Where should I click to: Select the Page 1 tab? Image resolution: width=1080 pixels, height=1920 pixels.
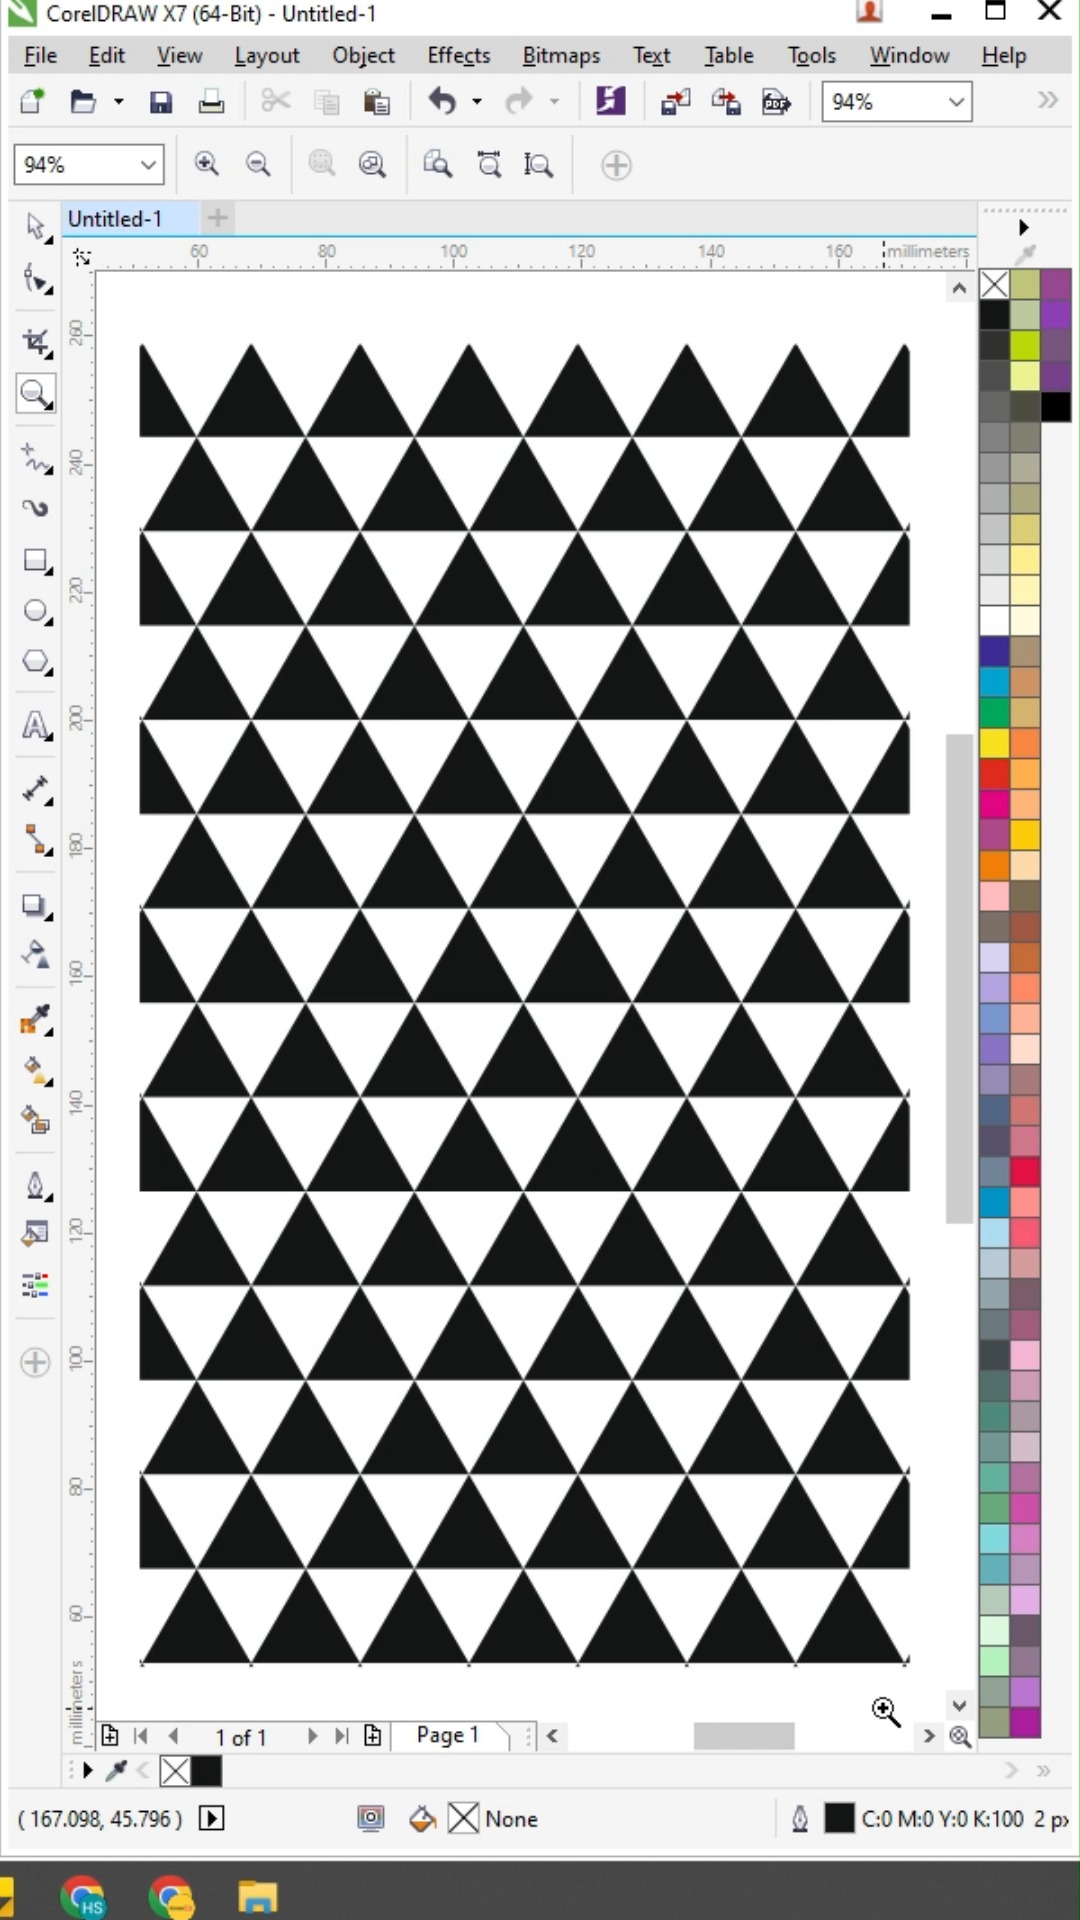(x=448, y=1735)
